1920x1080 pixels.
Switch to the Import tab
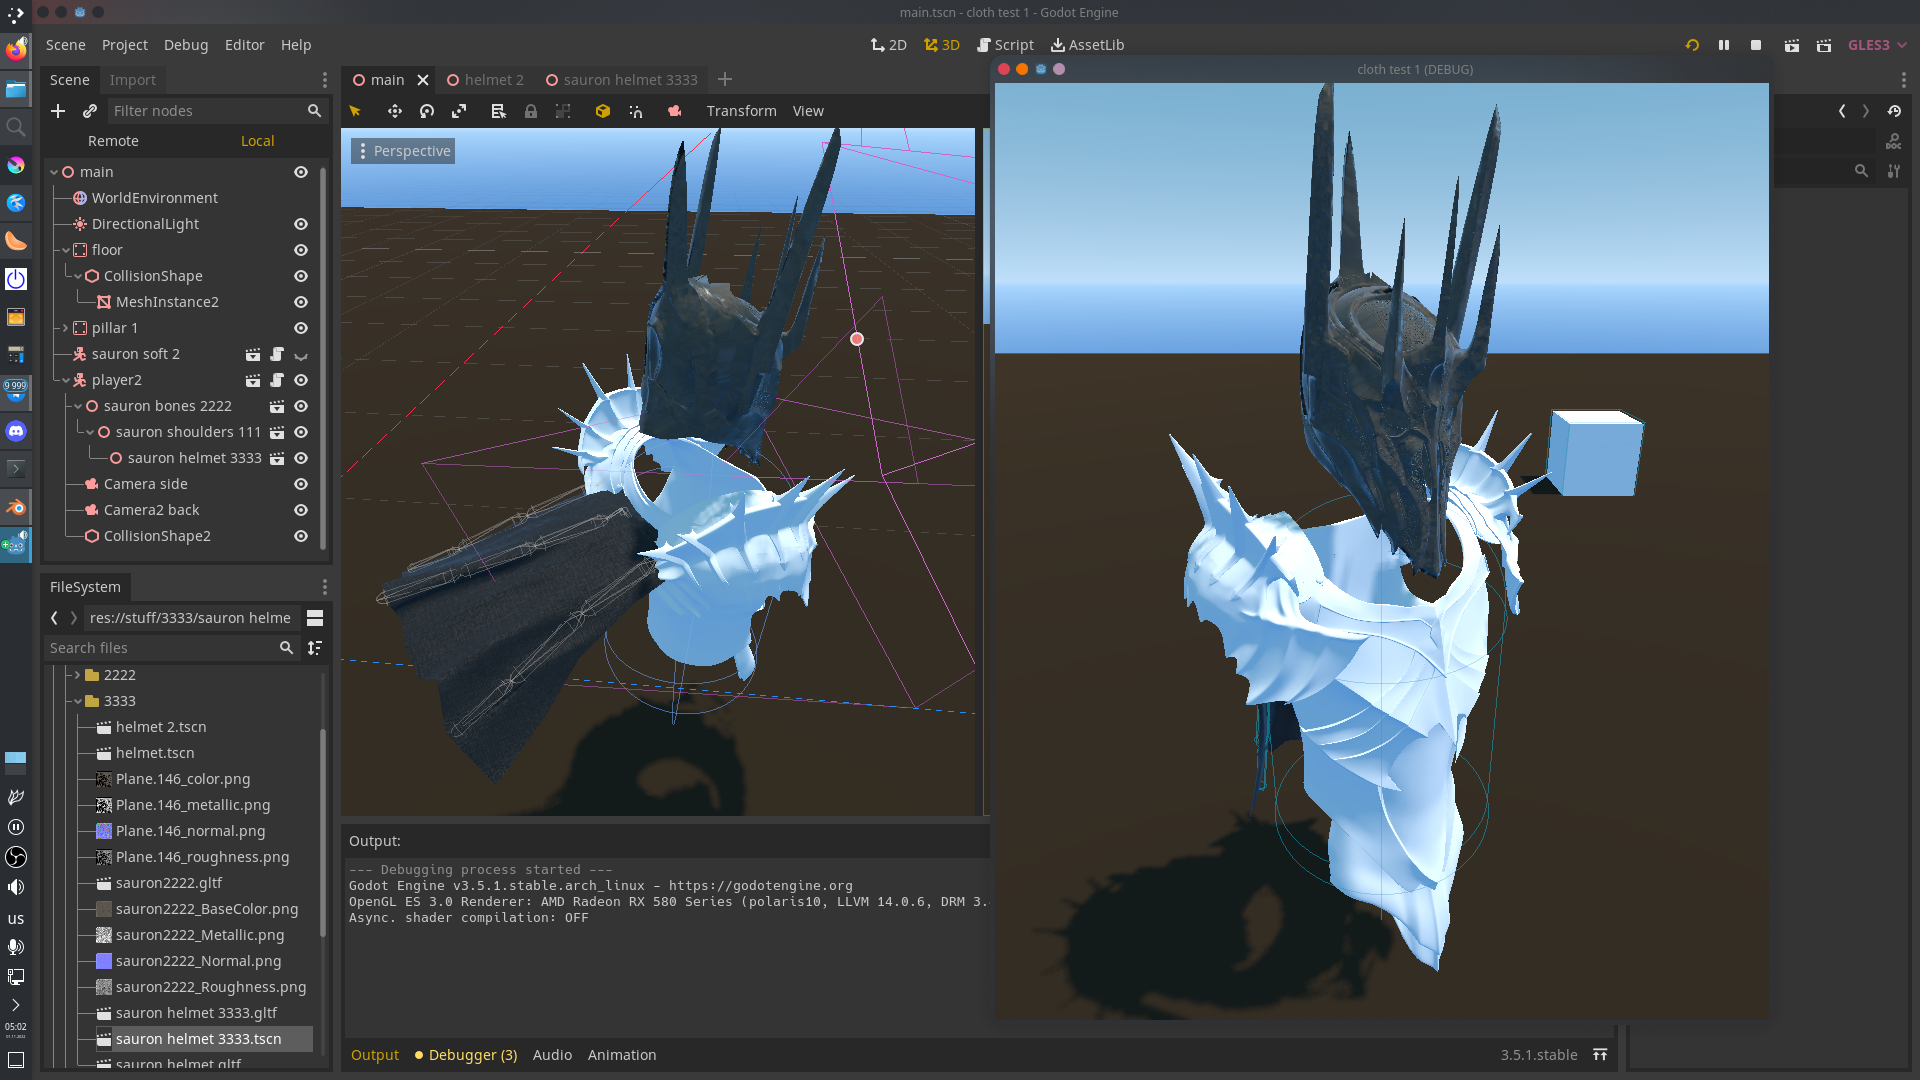point(133,80)
